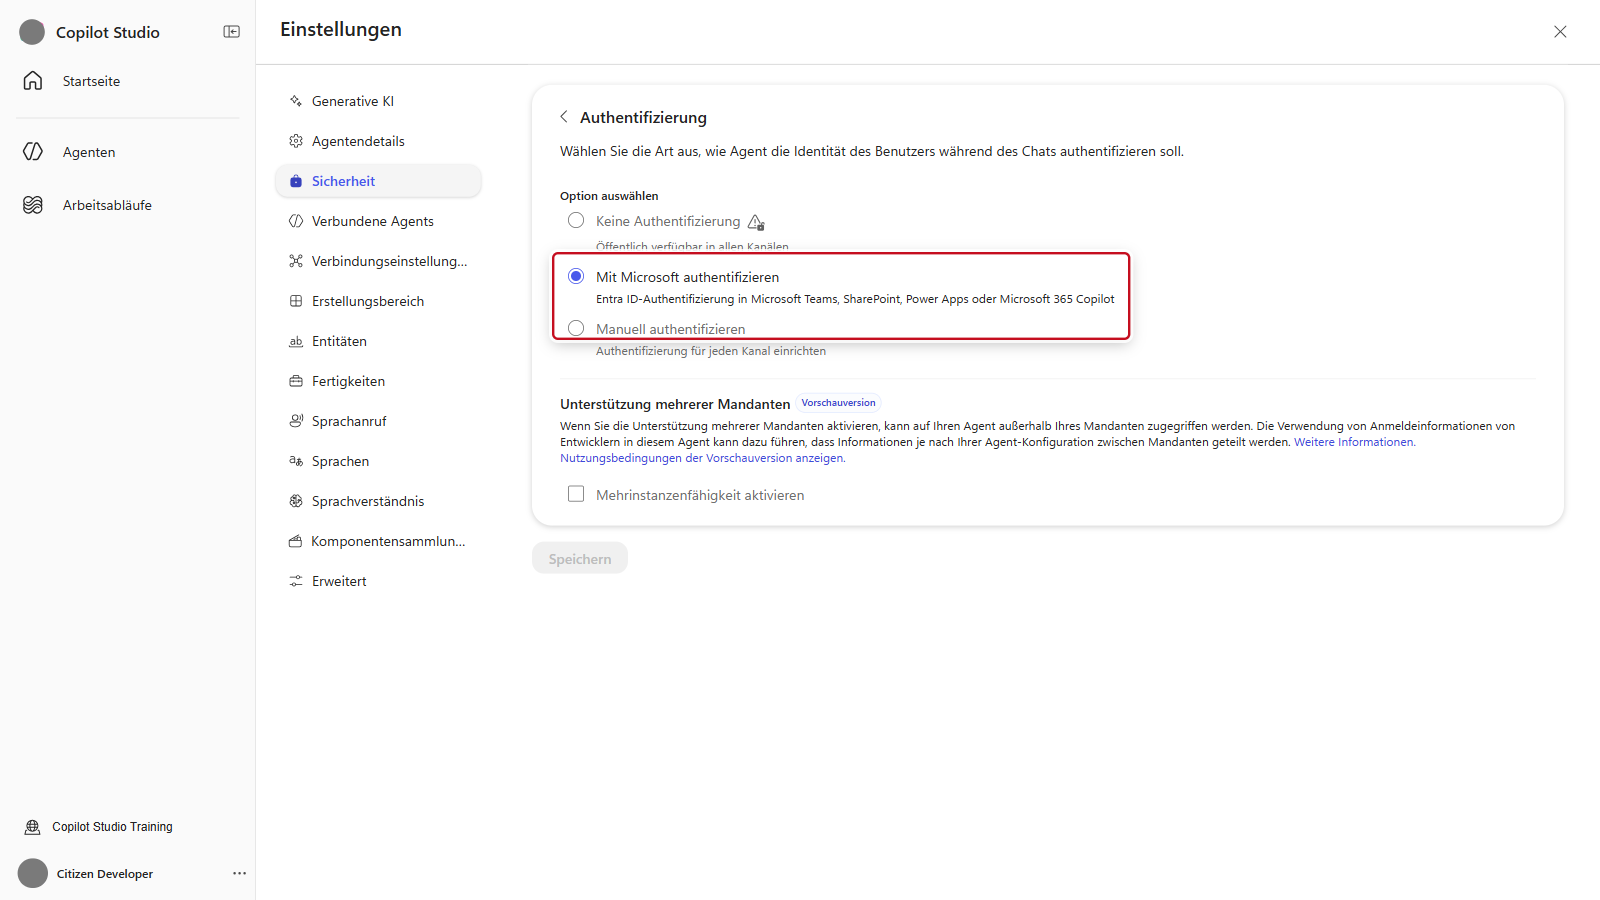
Task: Click the Copilot Studio title text
Action: (108, 32)
